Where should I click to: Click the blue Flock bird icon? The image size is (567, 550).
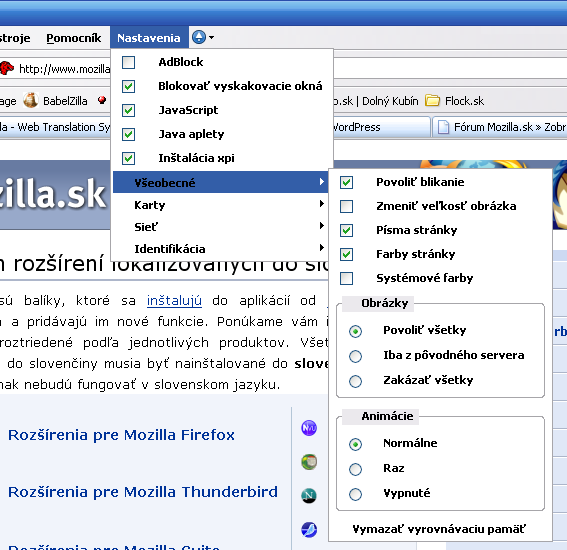tap(309, 530)
